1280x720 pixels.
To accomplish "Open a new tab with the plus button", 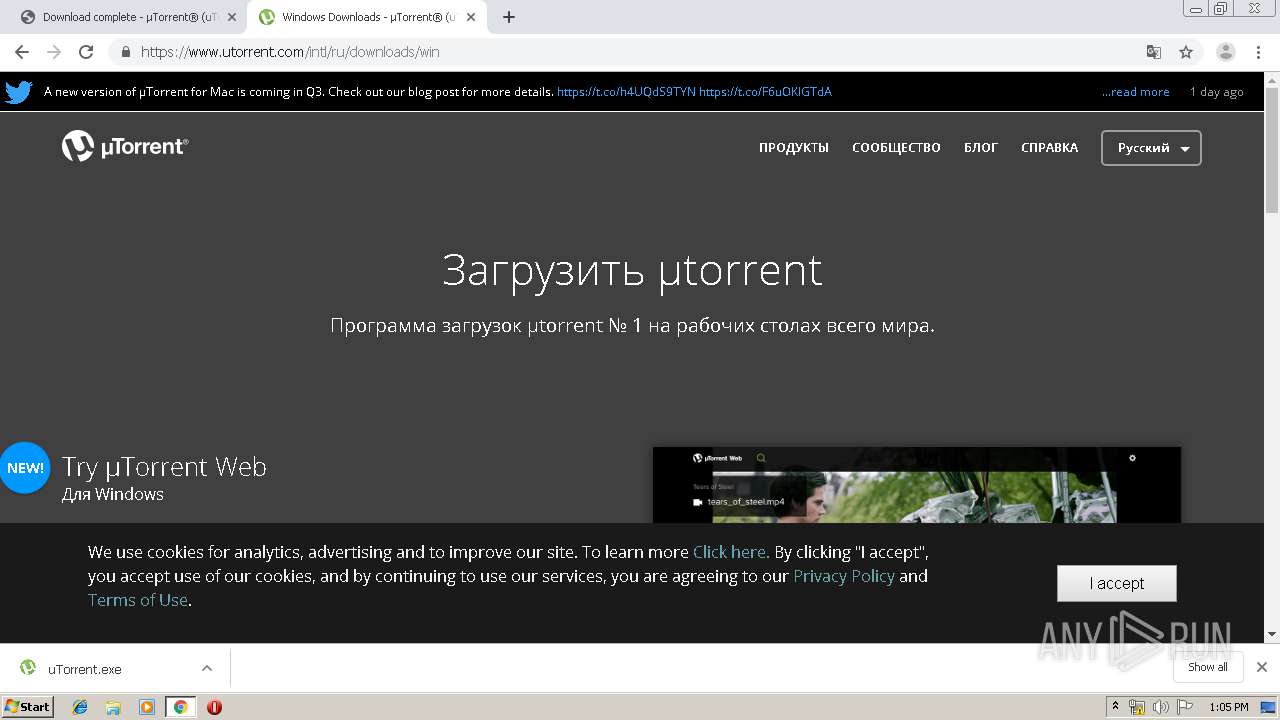I will pyautogui.click(x=509, y=17).
